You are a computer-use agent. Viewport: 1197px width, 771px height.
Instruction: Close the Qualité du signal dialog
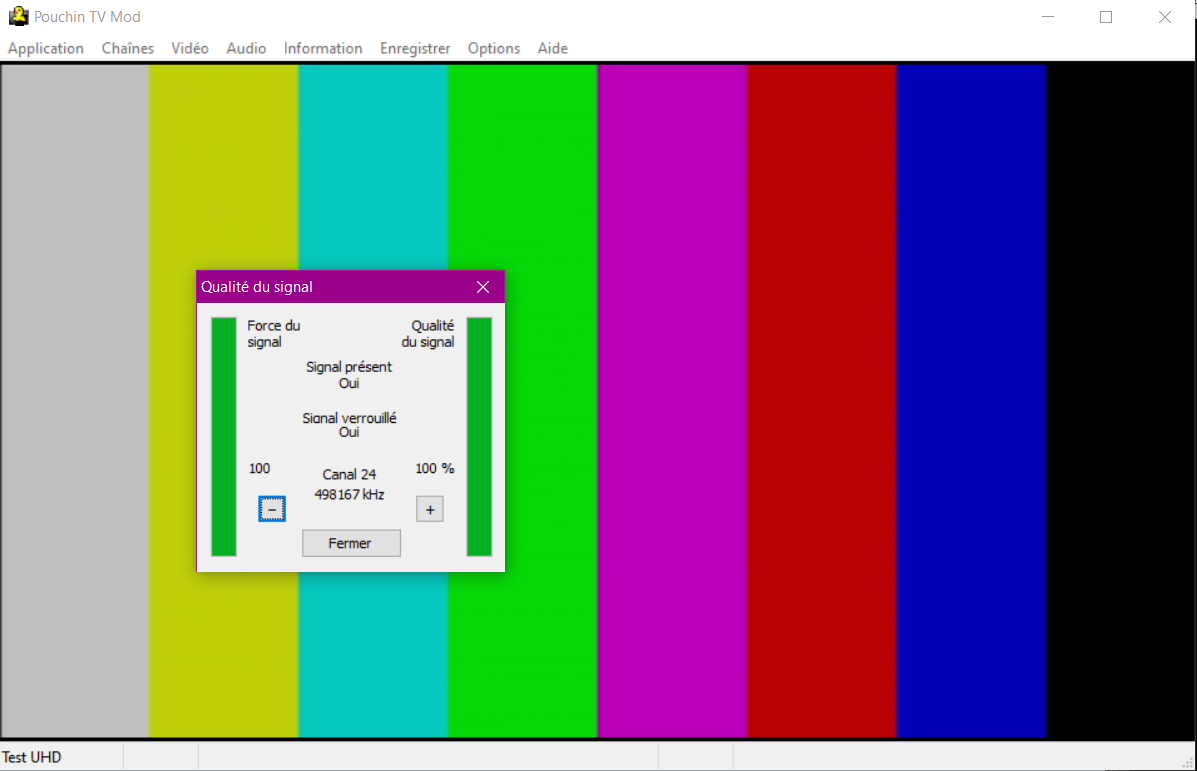pos(482,287)
